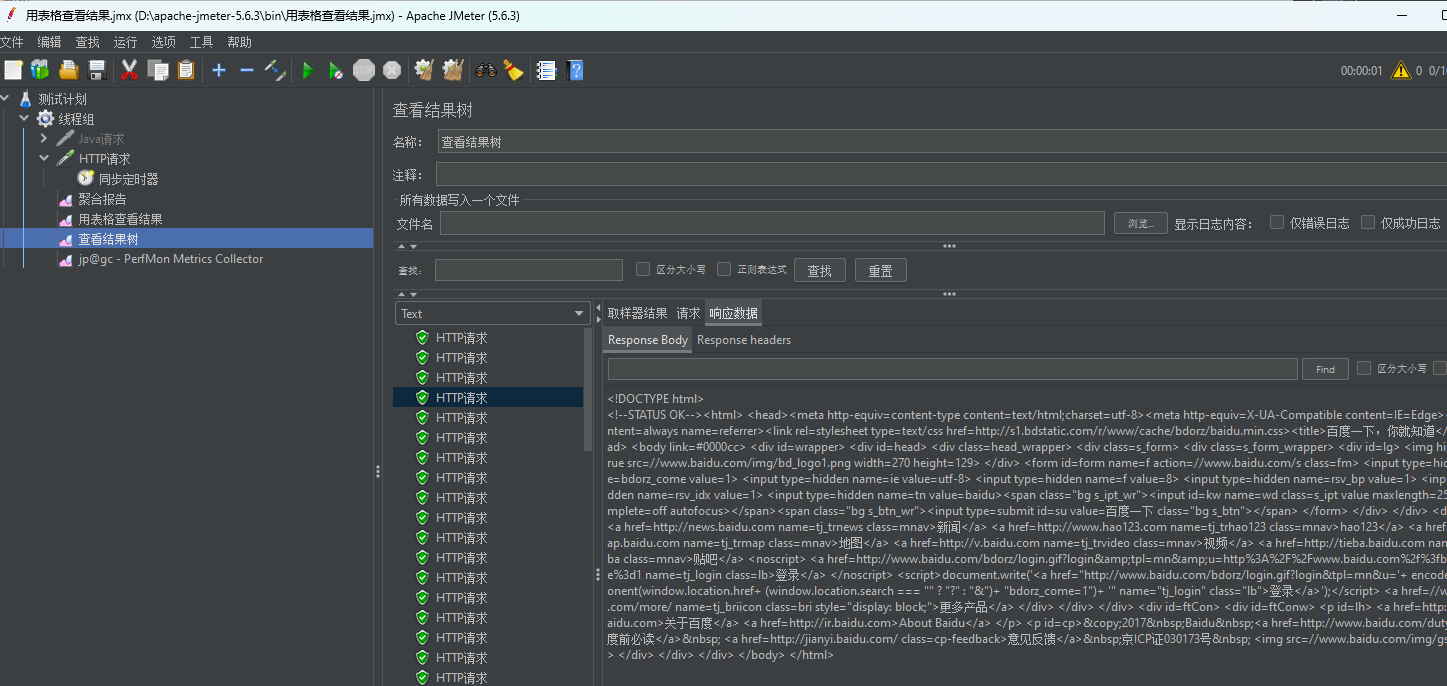Toggle 区分大小写 checkbox next to Find button

click(x=1364, y=368)
